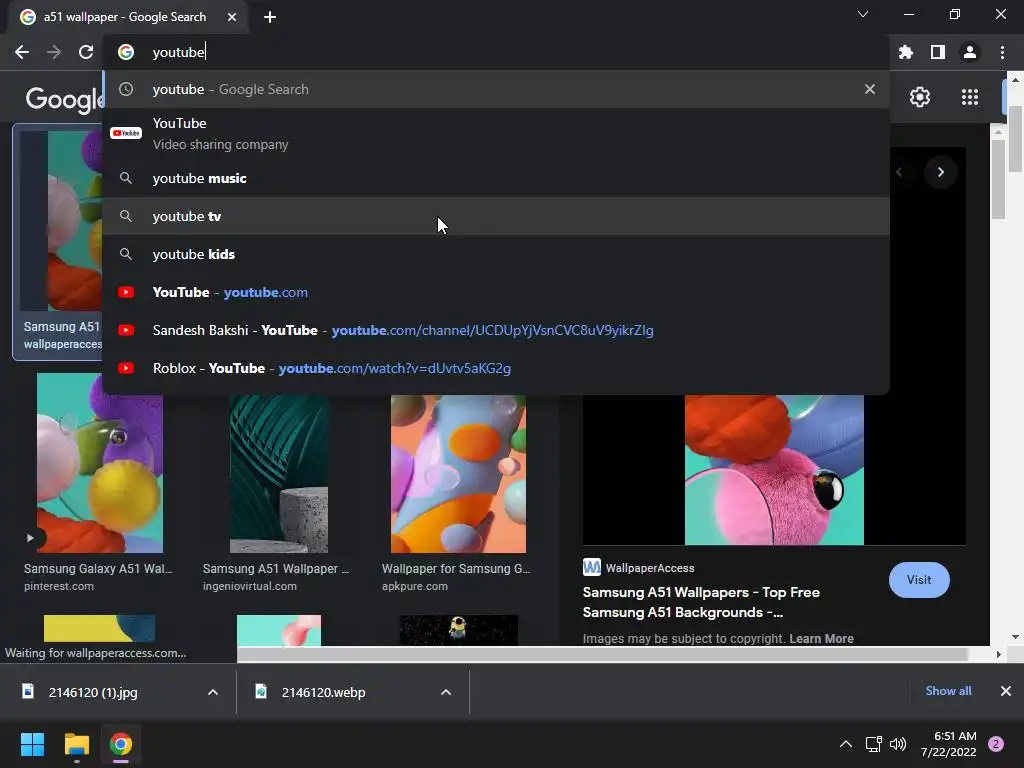Image resolution: width=1024 pixels, height=768 pixels.
Task: Click the preview panel vertical scrollbar
Action: (998, 180)
